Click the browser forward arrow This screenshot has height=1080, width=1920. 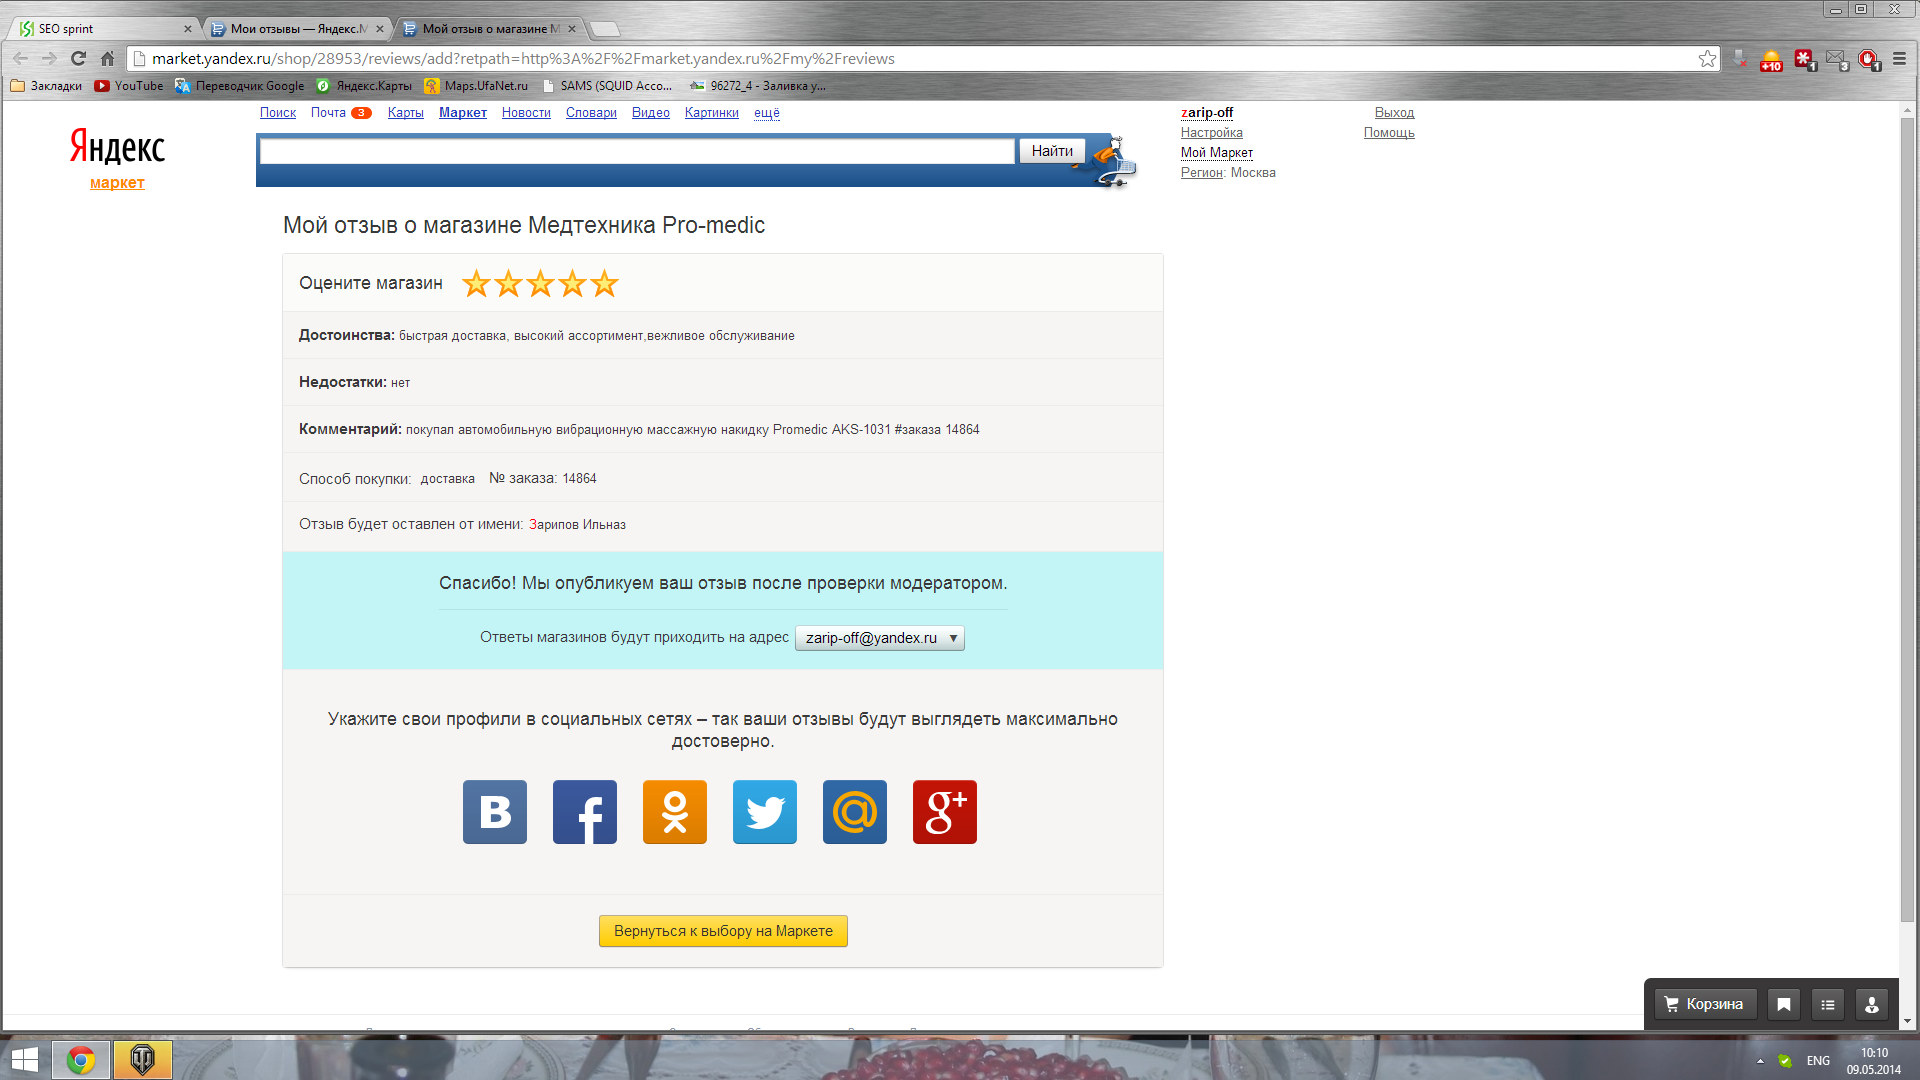click(x=49, y=59)
